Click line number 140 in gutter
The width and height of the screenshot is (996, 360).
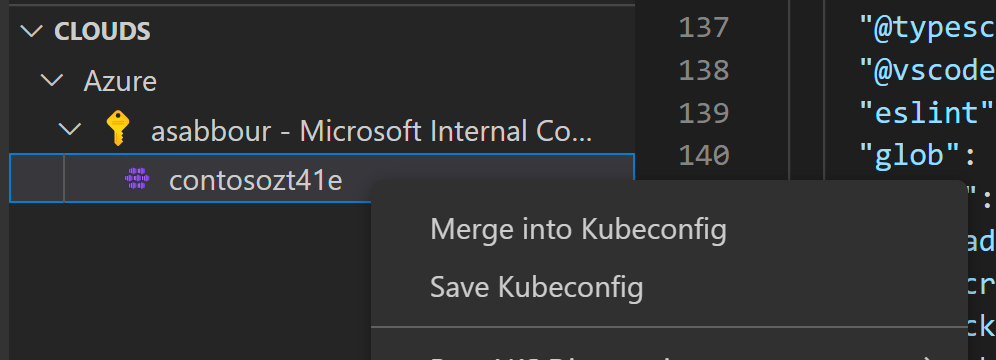coord(704,155)
